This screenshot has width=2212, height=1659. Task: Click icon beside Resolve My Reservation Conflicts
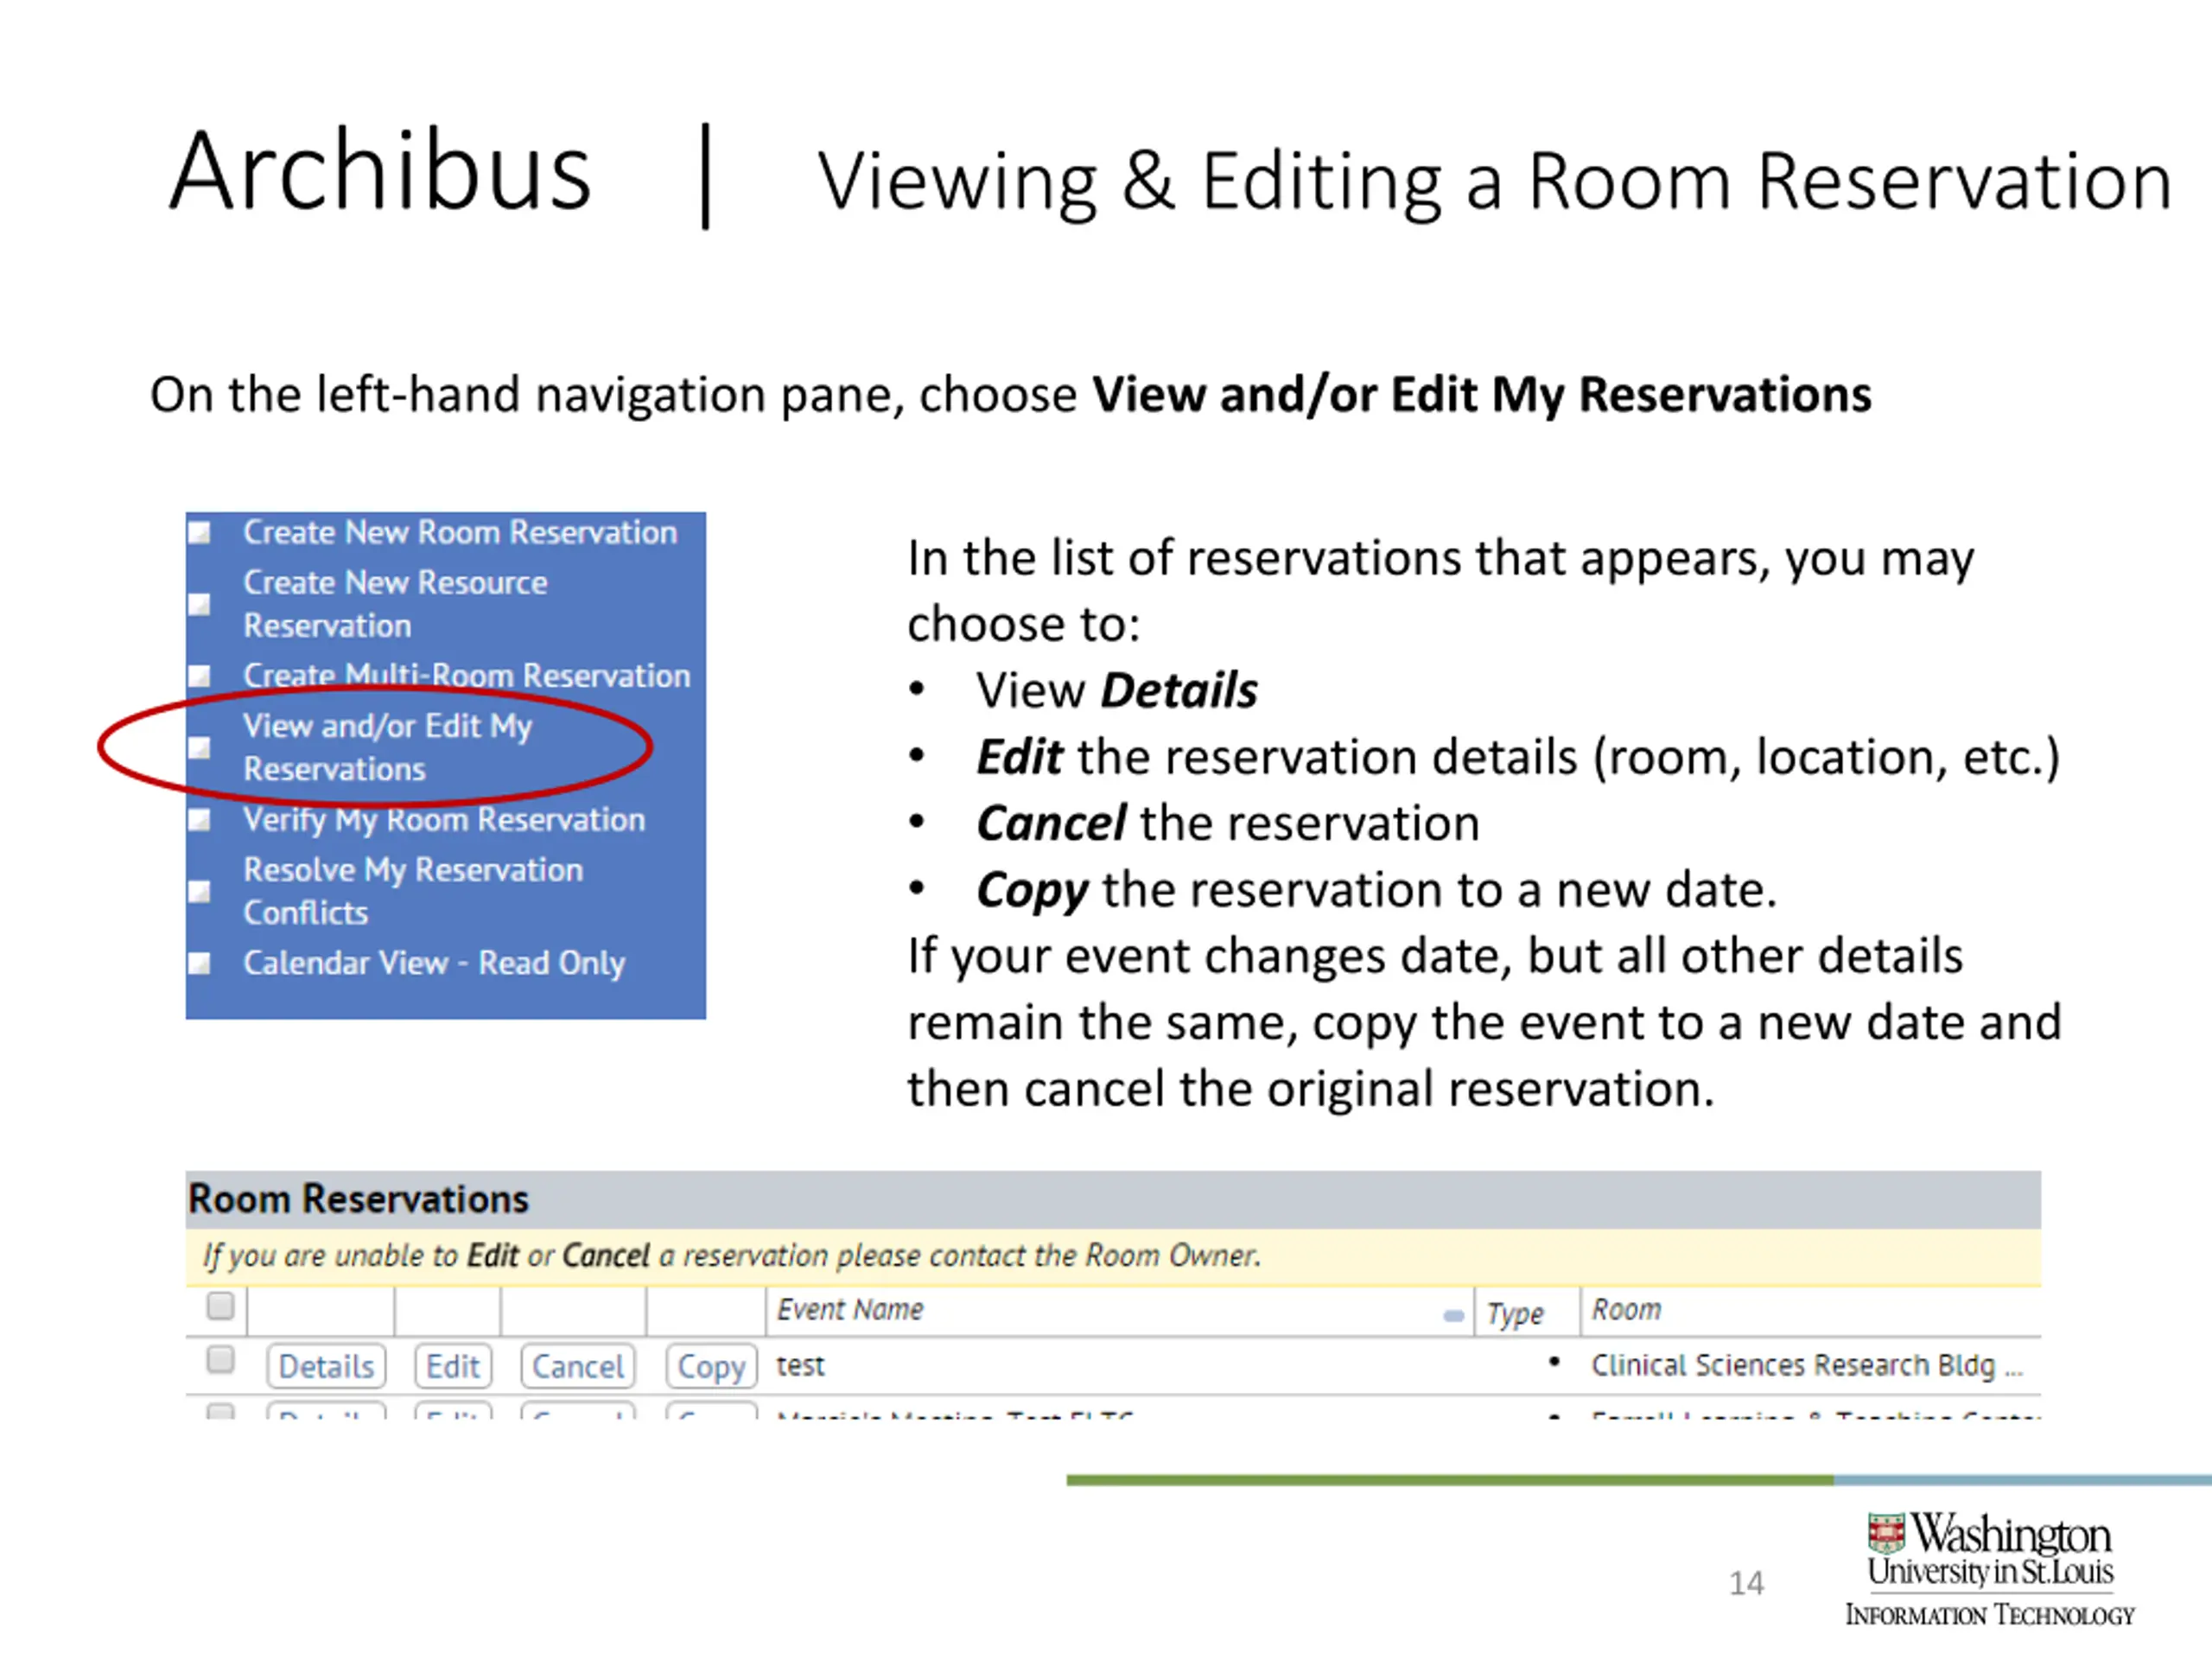pyautogui.click(x=200, y=891)
